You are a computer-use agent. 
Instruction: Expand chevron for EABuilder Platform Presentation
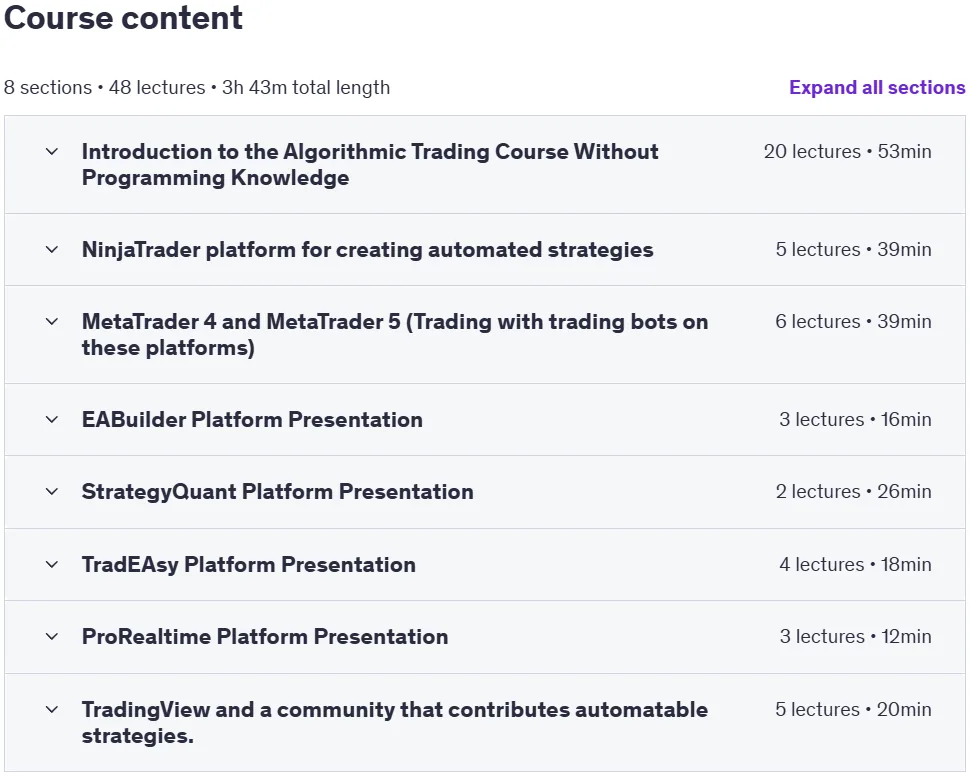pos(52,419)
